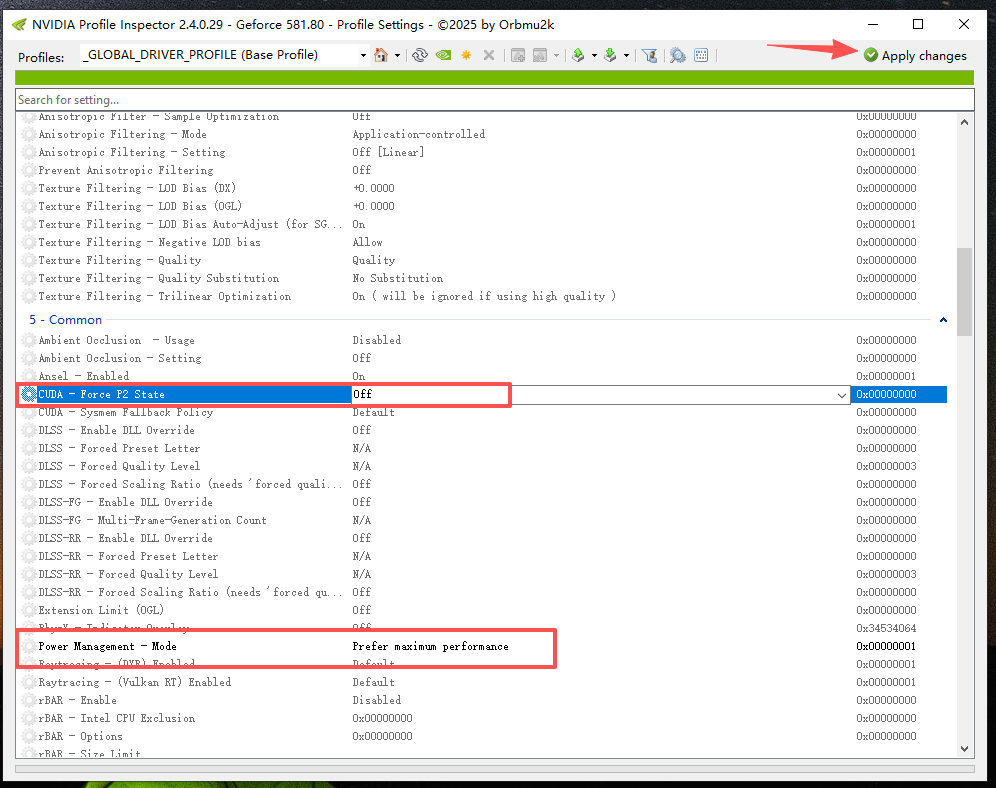996x788 pixels.
Task: Click the gear icon beside Prevent Anisotropic Filtering
Action: pyautogui.click(x=29, y=171)
